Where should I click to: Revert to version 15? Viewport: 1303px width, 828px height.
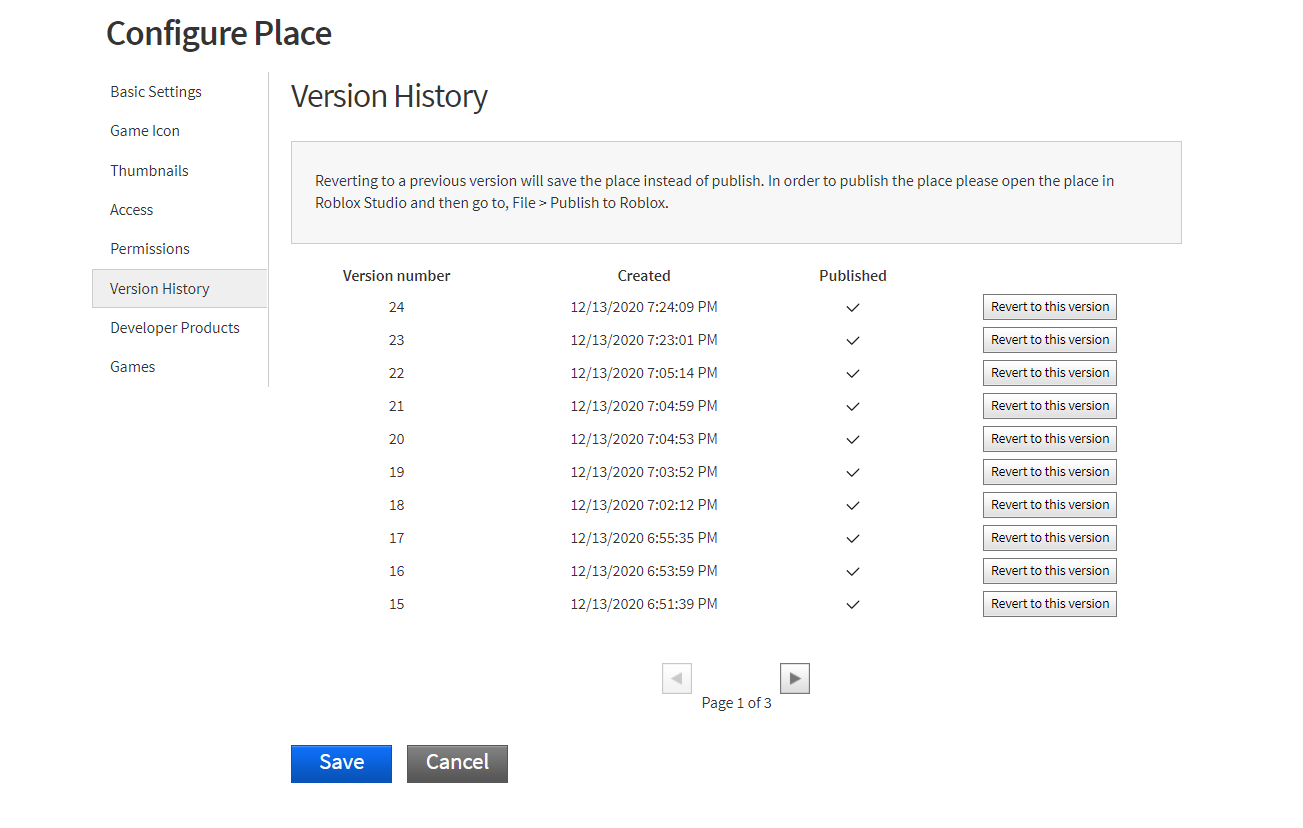1050,604
